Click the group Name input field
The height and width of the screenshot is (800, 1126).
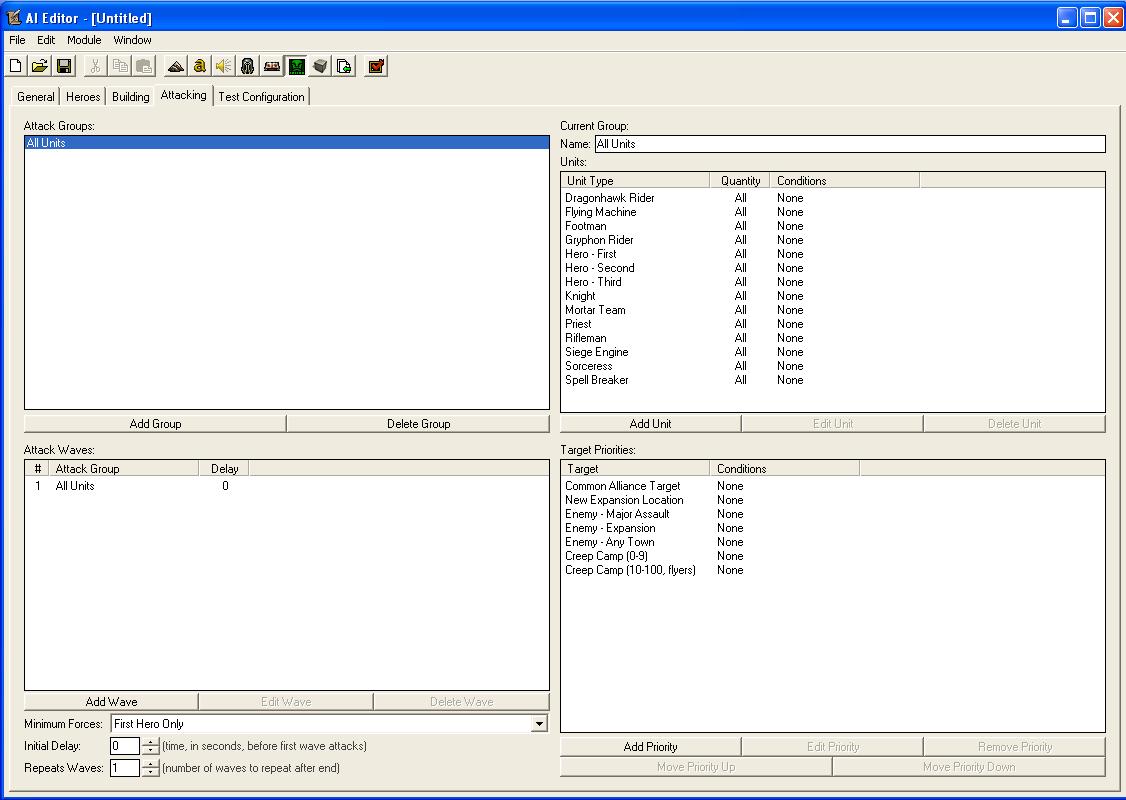(x=850, y=144)
